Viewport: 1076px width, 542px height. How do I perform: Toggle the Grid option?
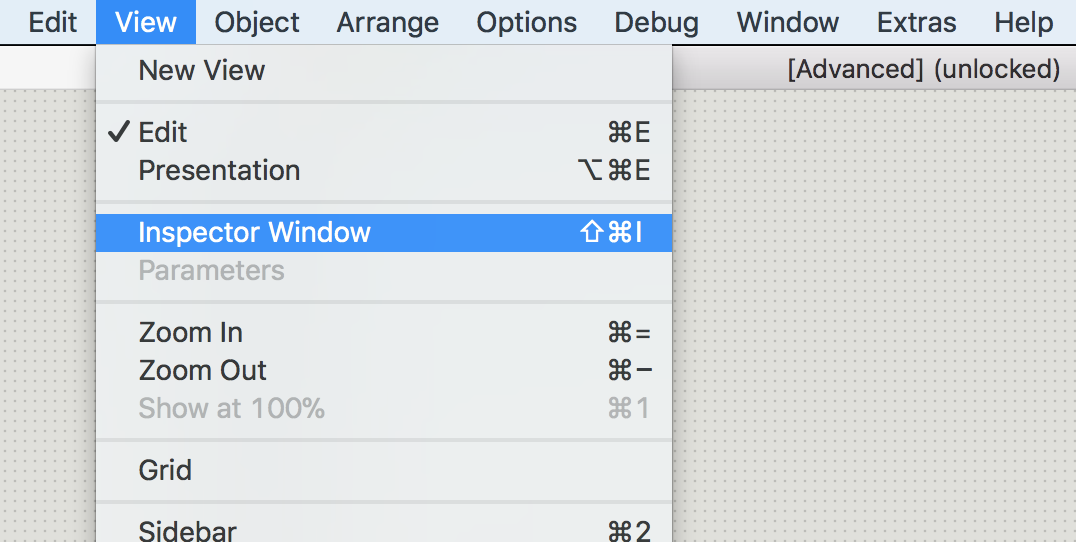(384, 471)
